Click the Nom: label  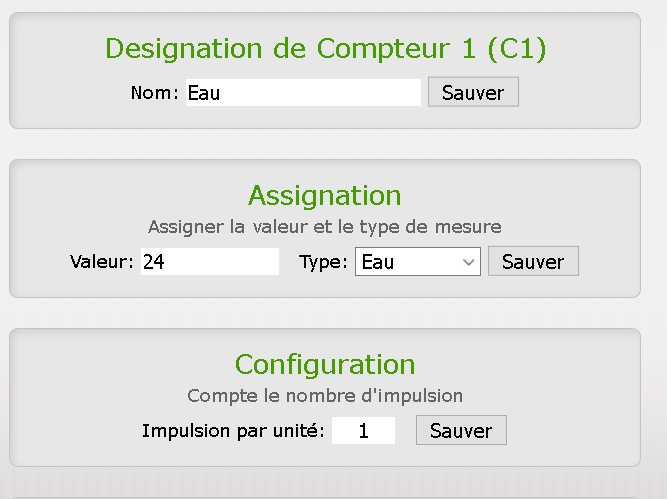coord(154,93)
